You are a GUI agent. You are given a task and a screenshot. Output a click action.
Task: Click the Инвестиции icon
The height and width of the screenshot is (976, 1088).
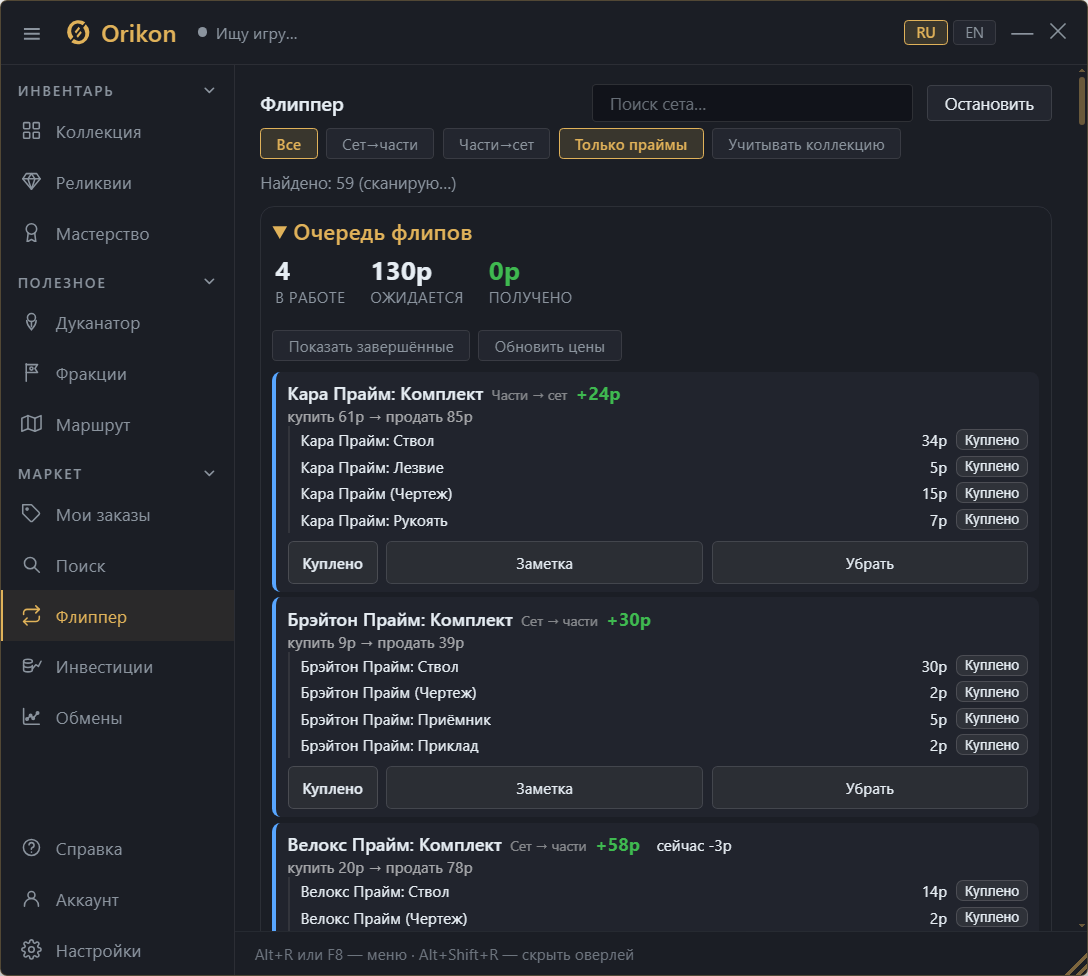[31, 666]
